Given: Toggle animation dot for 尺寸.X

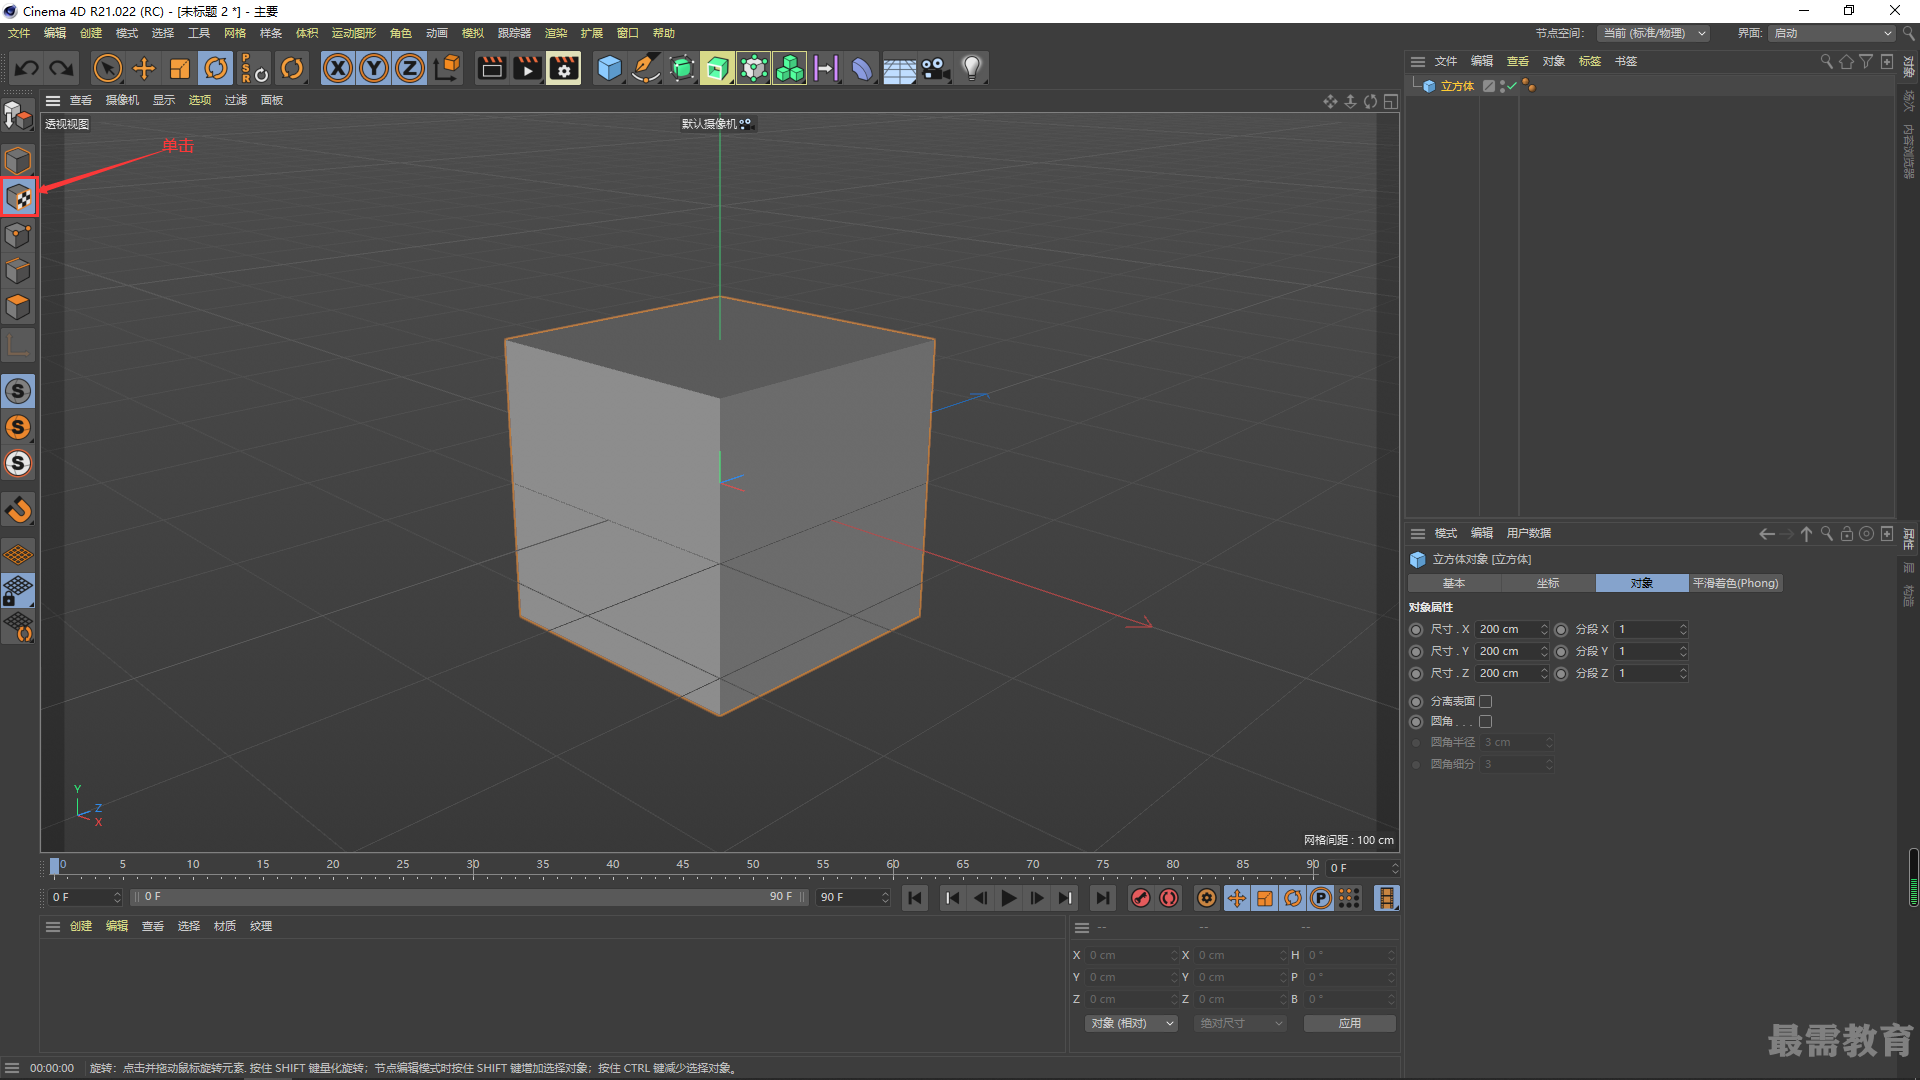Looking at the screenshot, I should coord(1416,629).
